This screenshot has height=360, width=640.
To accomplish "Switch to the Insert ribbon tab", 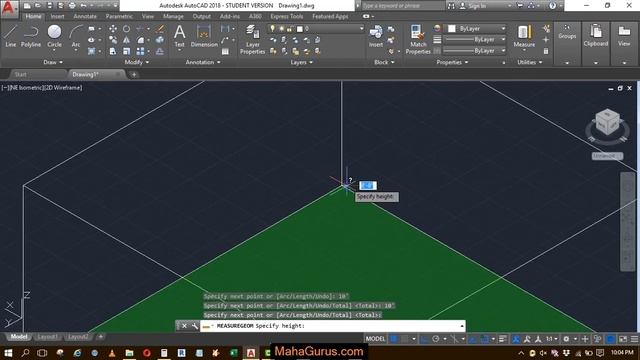I will click(58, 16).
